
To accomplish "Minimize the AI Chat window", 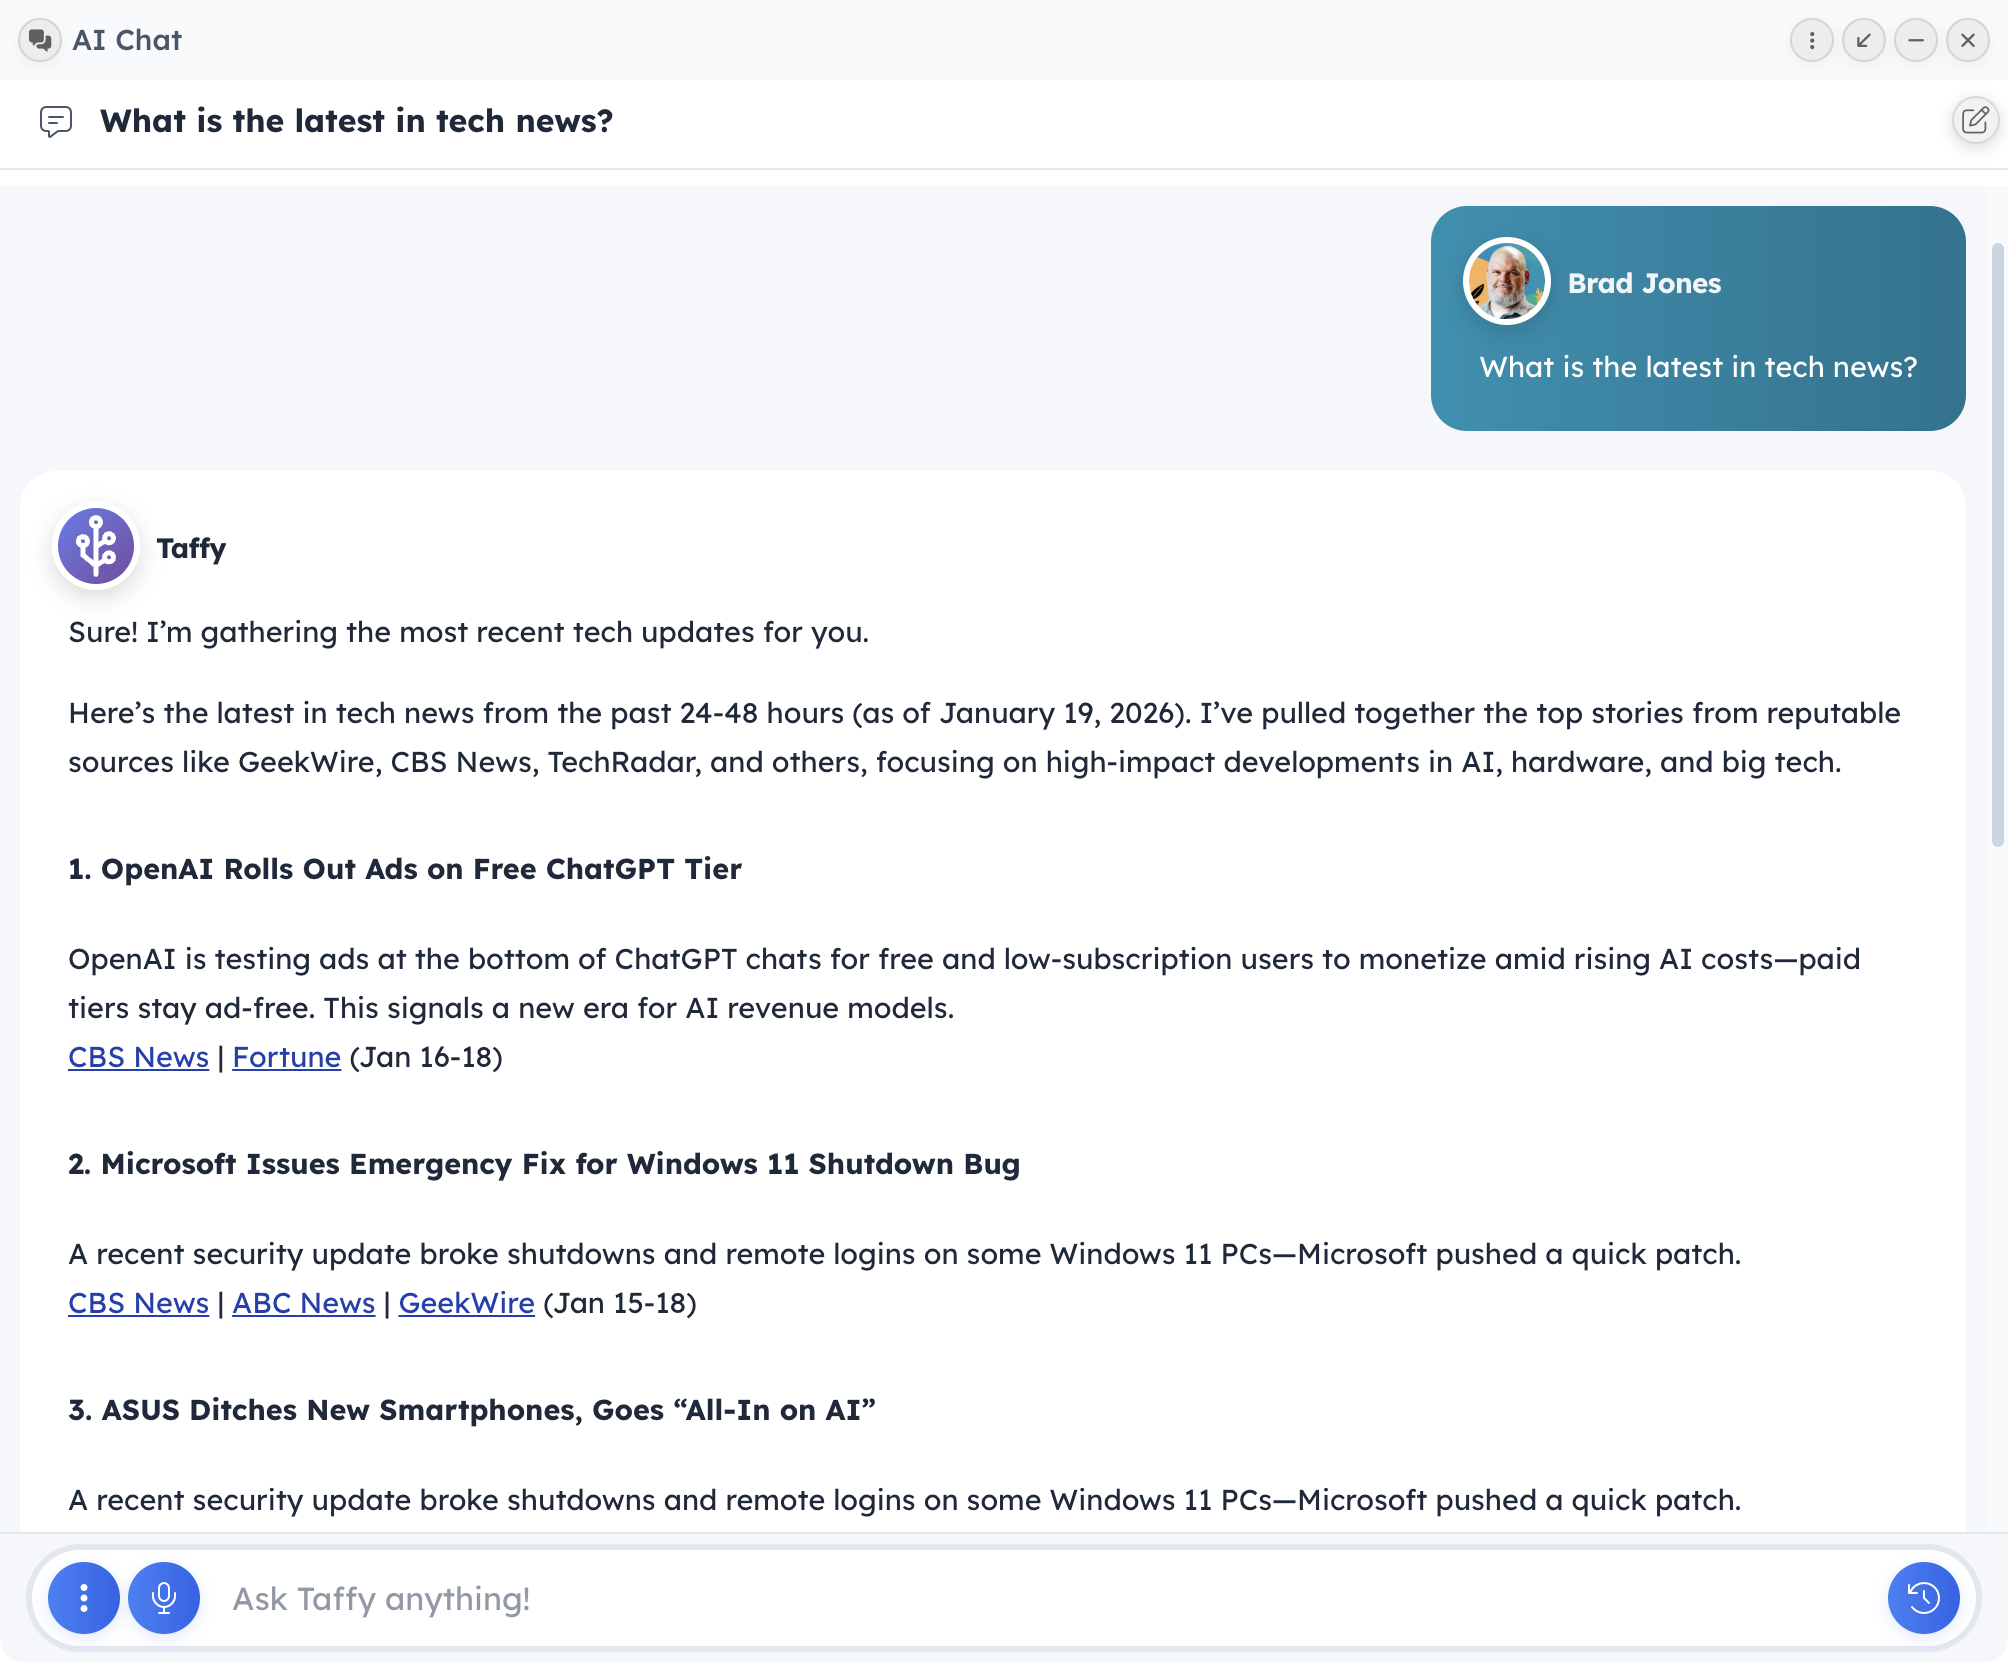I will [1915, 40].
